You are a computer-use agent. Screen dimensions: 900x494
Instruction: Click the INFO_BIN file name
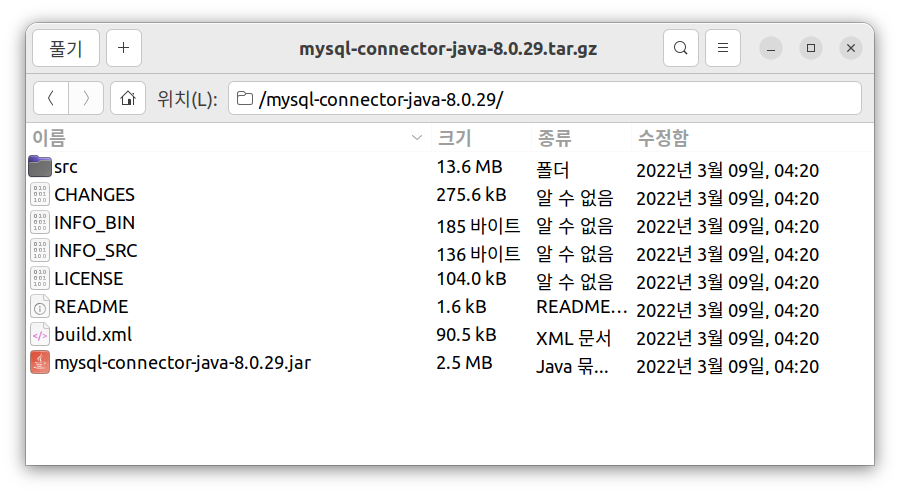coord(95,223)
